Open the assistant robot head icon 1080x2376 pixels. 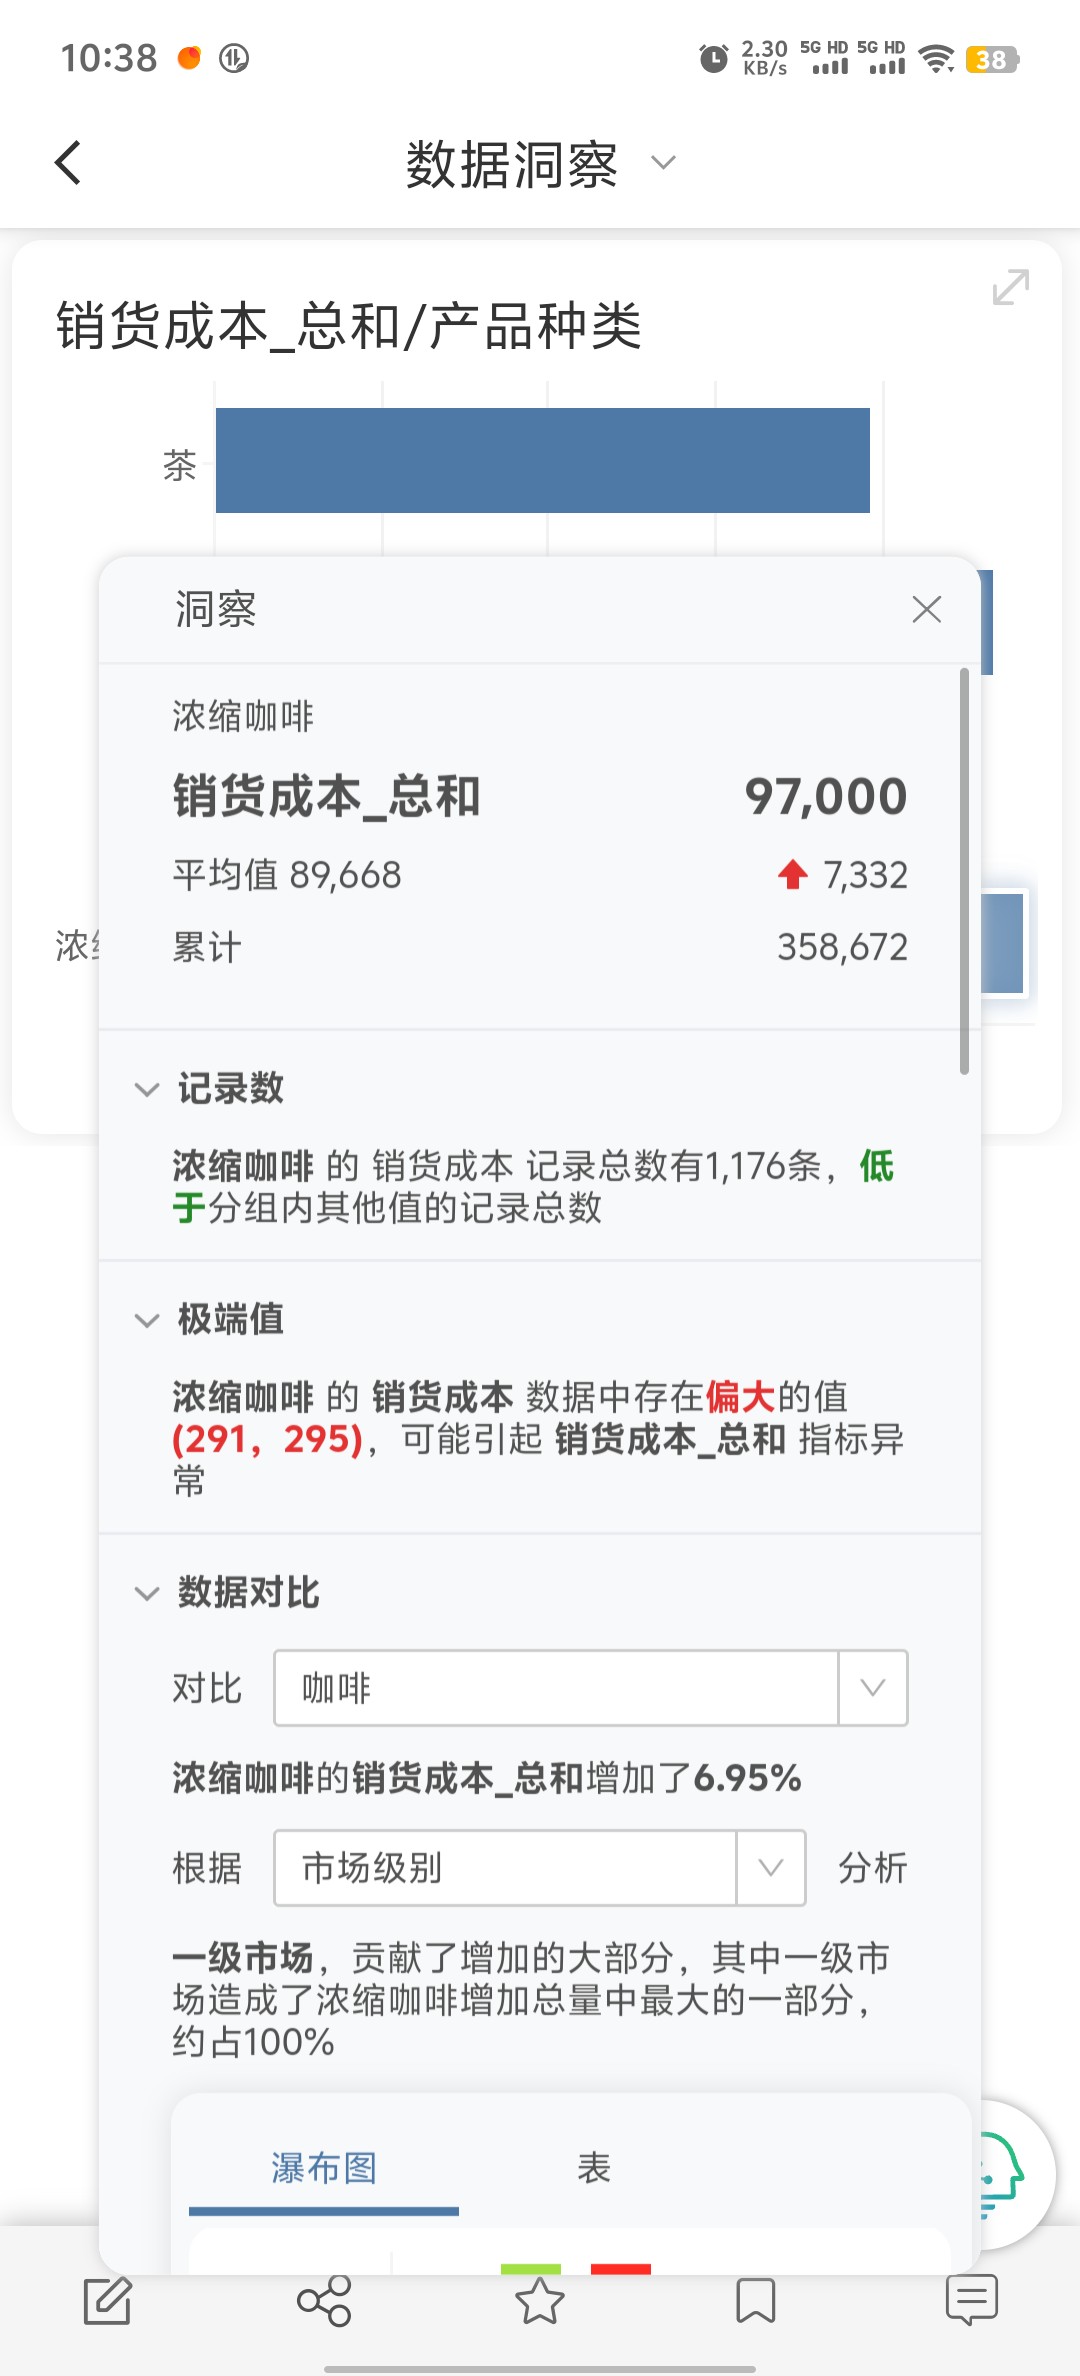coord(1005,2174)
